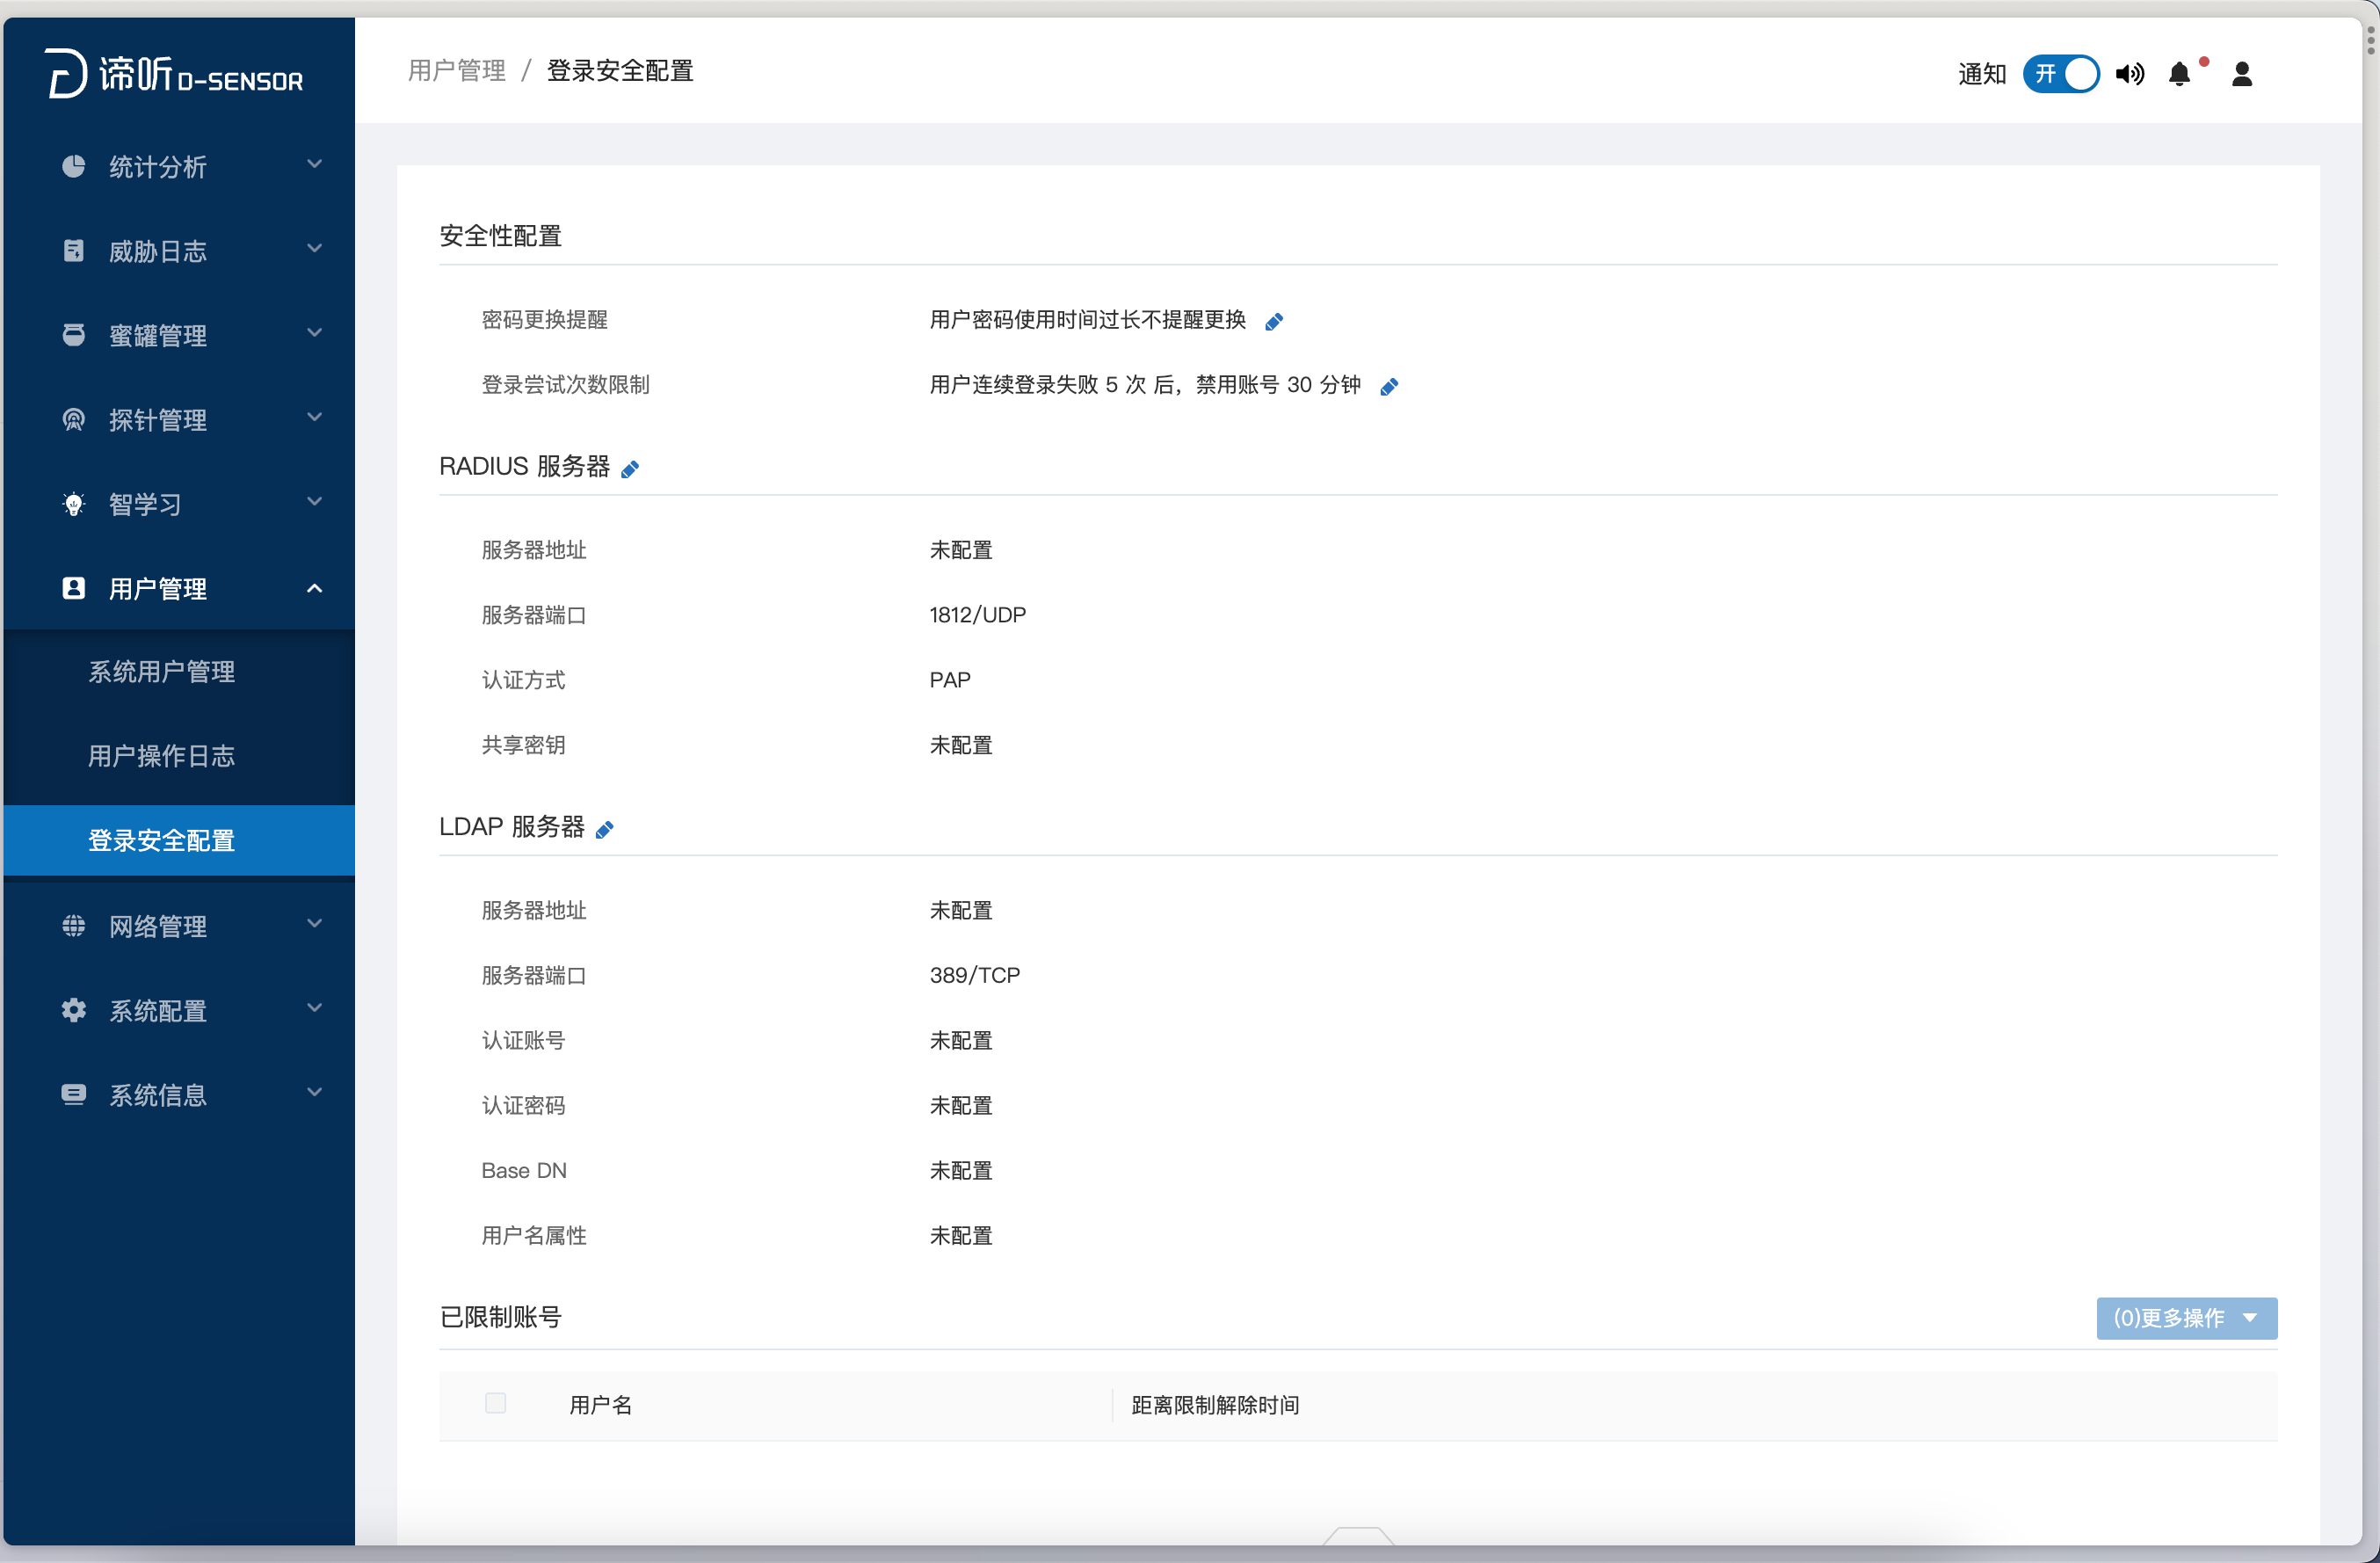2380x1563 pixels.
Task: Edit the password change reminder setting
Action: [1273, 322]
